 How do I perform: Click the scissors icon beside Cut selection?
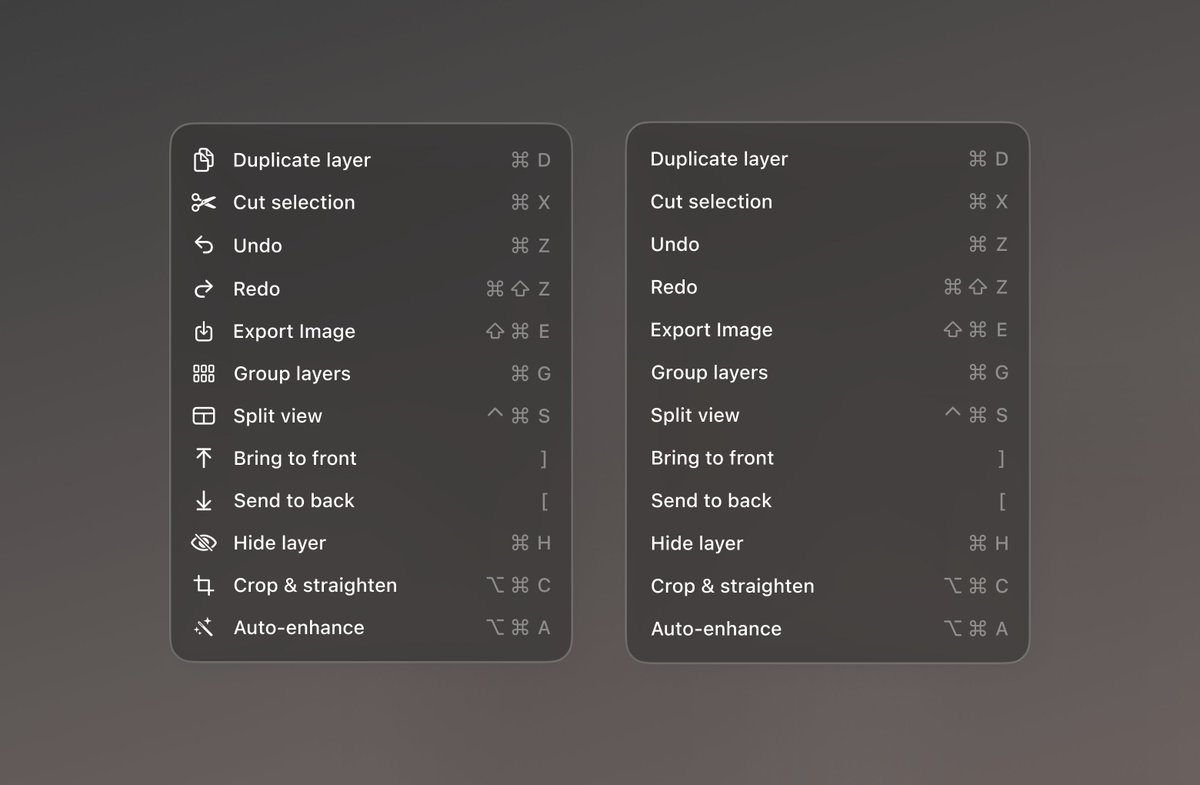point(204,203)
